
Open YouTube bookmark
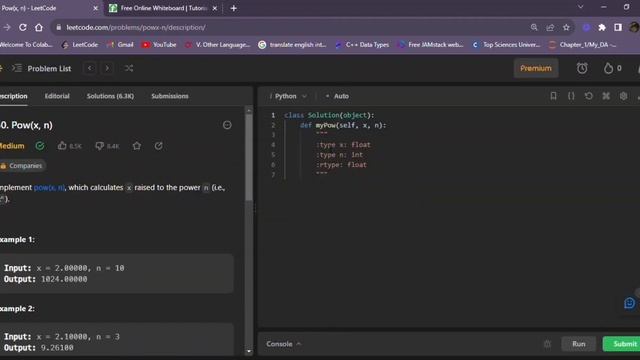coord(159,44)
